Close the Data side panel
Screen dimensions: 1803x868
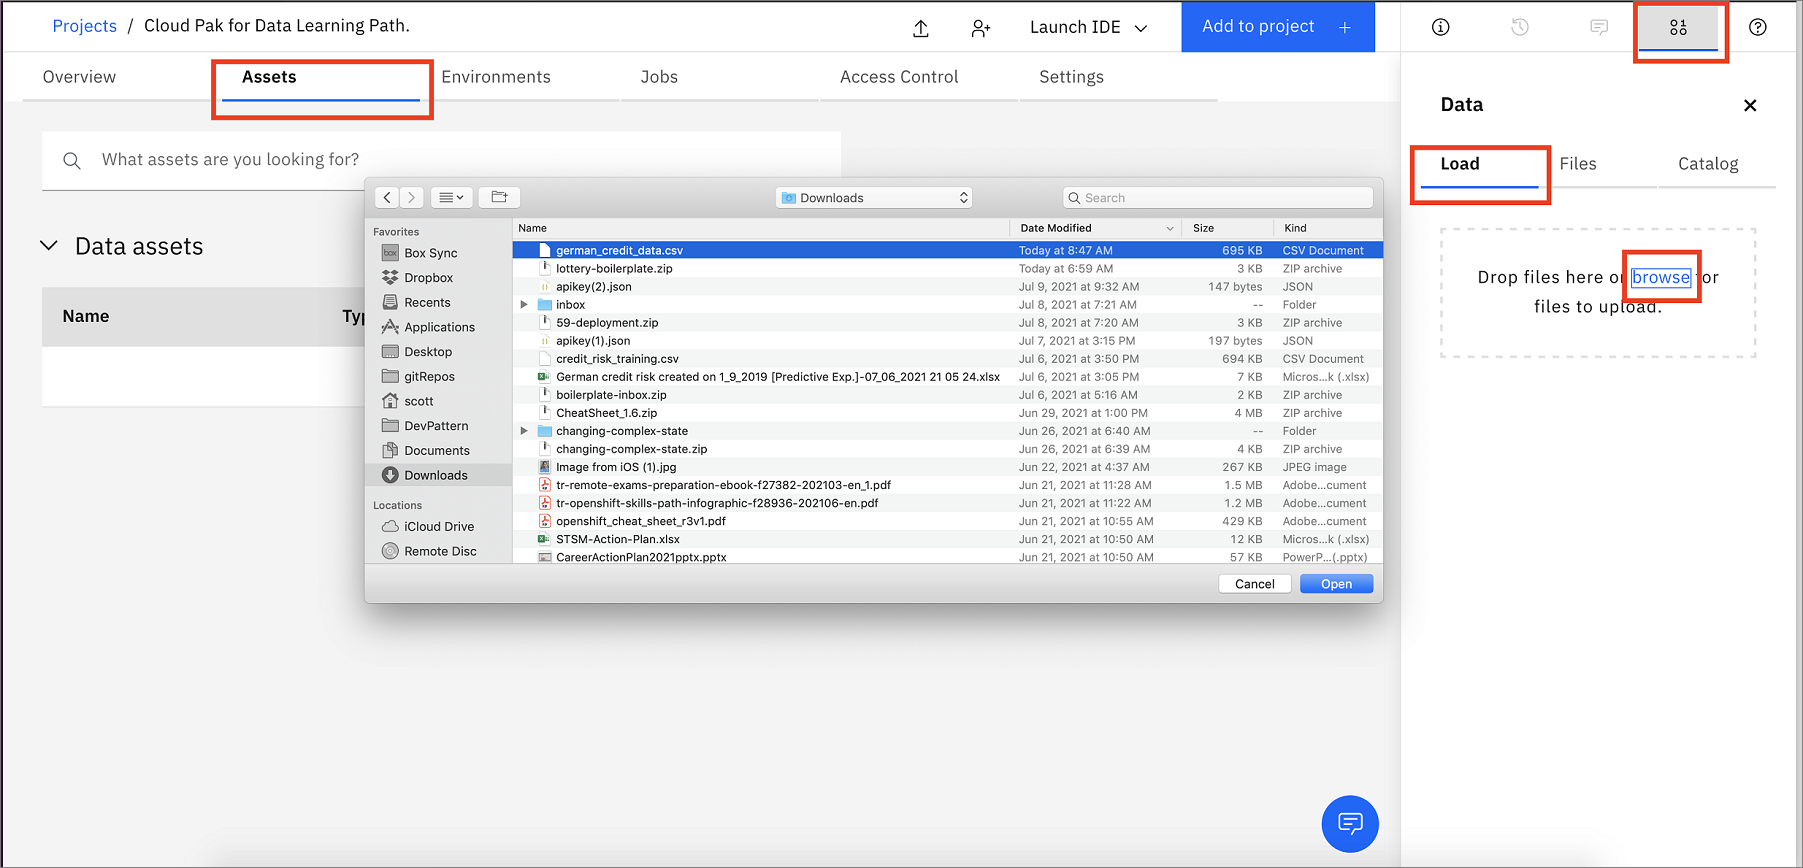[x=1750, y=105]
